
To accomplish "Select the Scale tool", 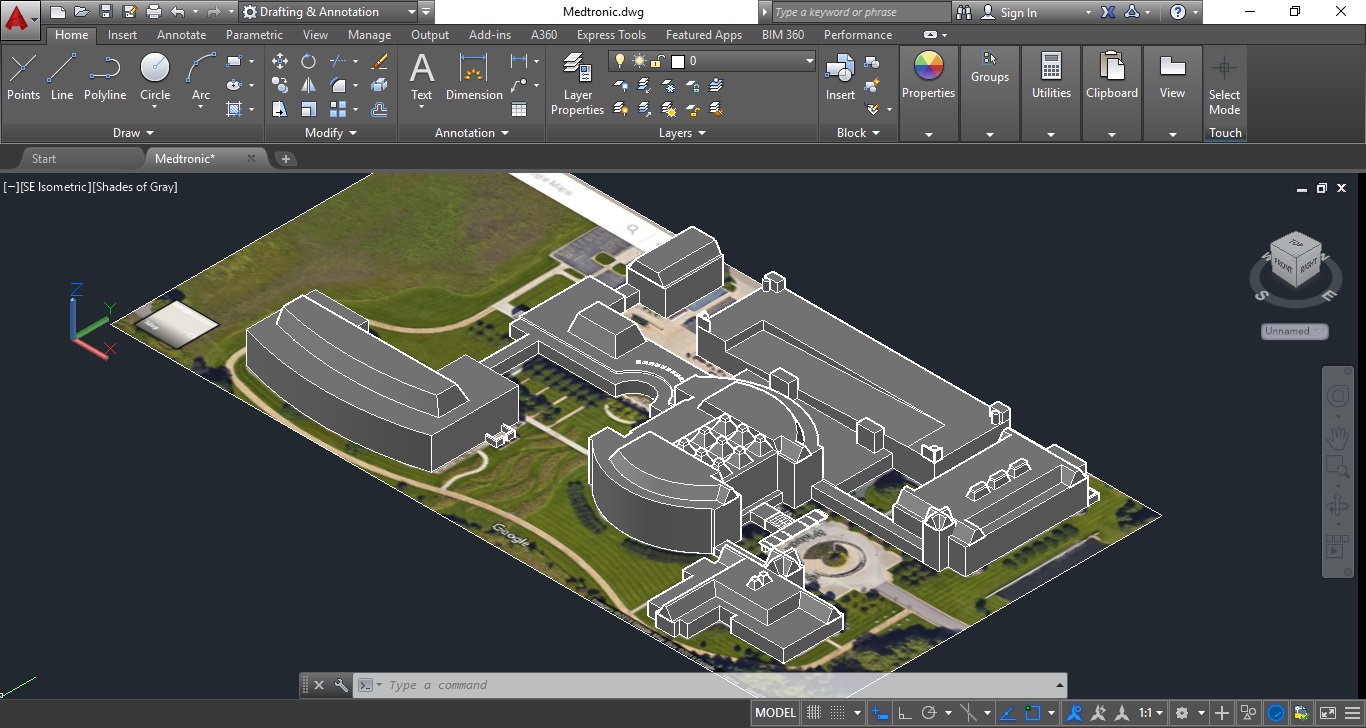I will tap(309, 110).
